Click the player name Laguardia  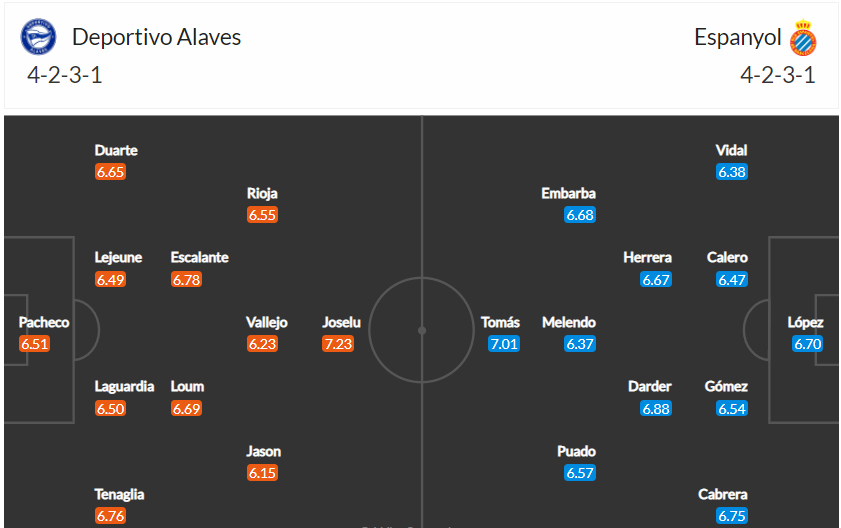pyautogui.click(x=124, y=386)
